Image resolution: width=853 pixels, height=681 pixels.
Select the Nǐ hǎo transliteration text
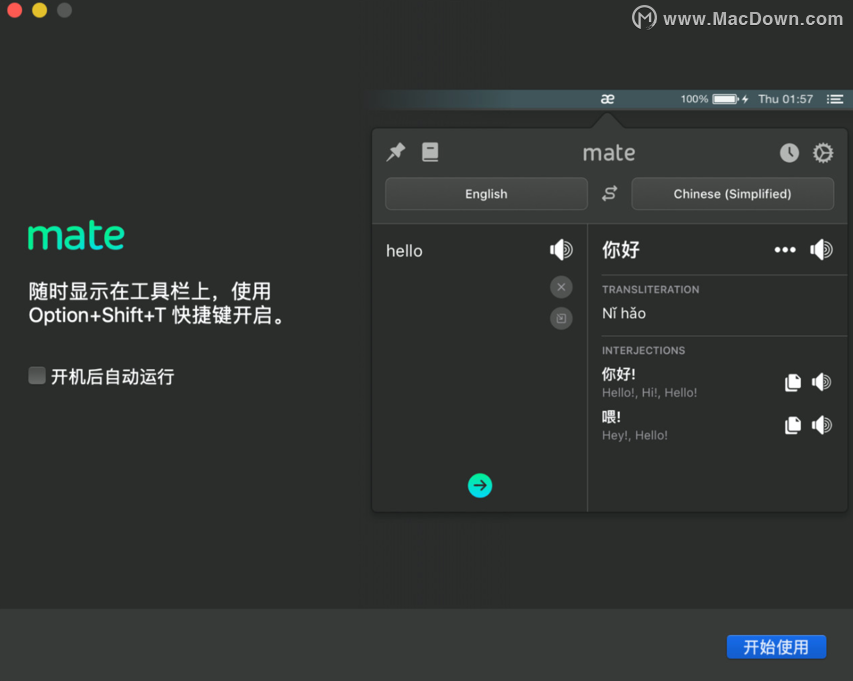pos(624,313)
